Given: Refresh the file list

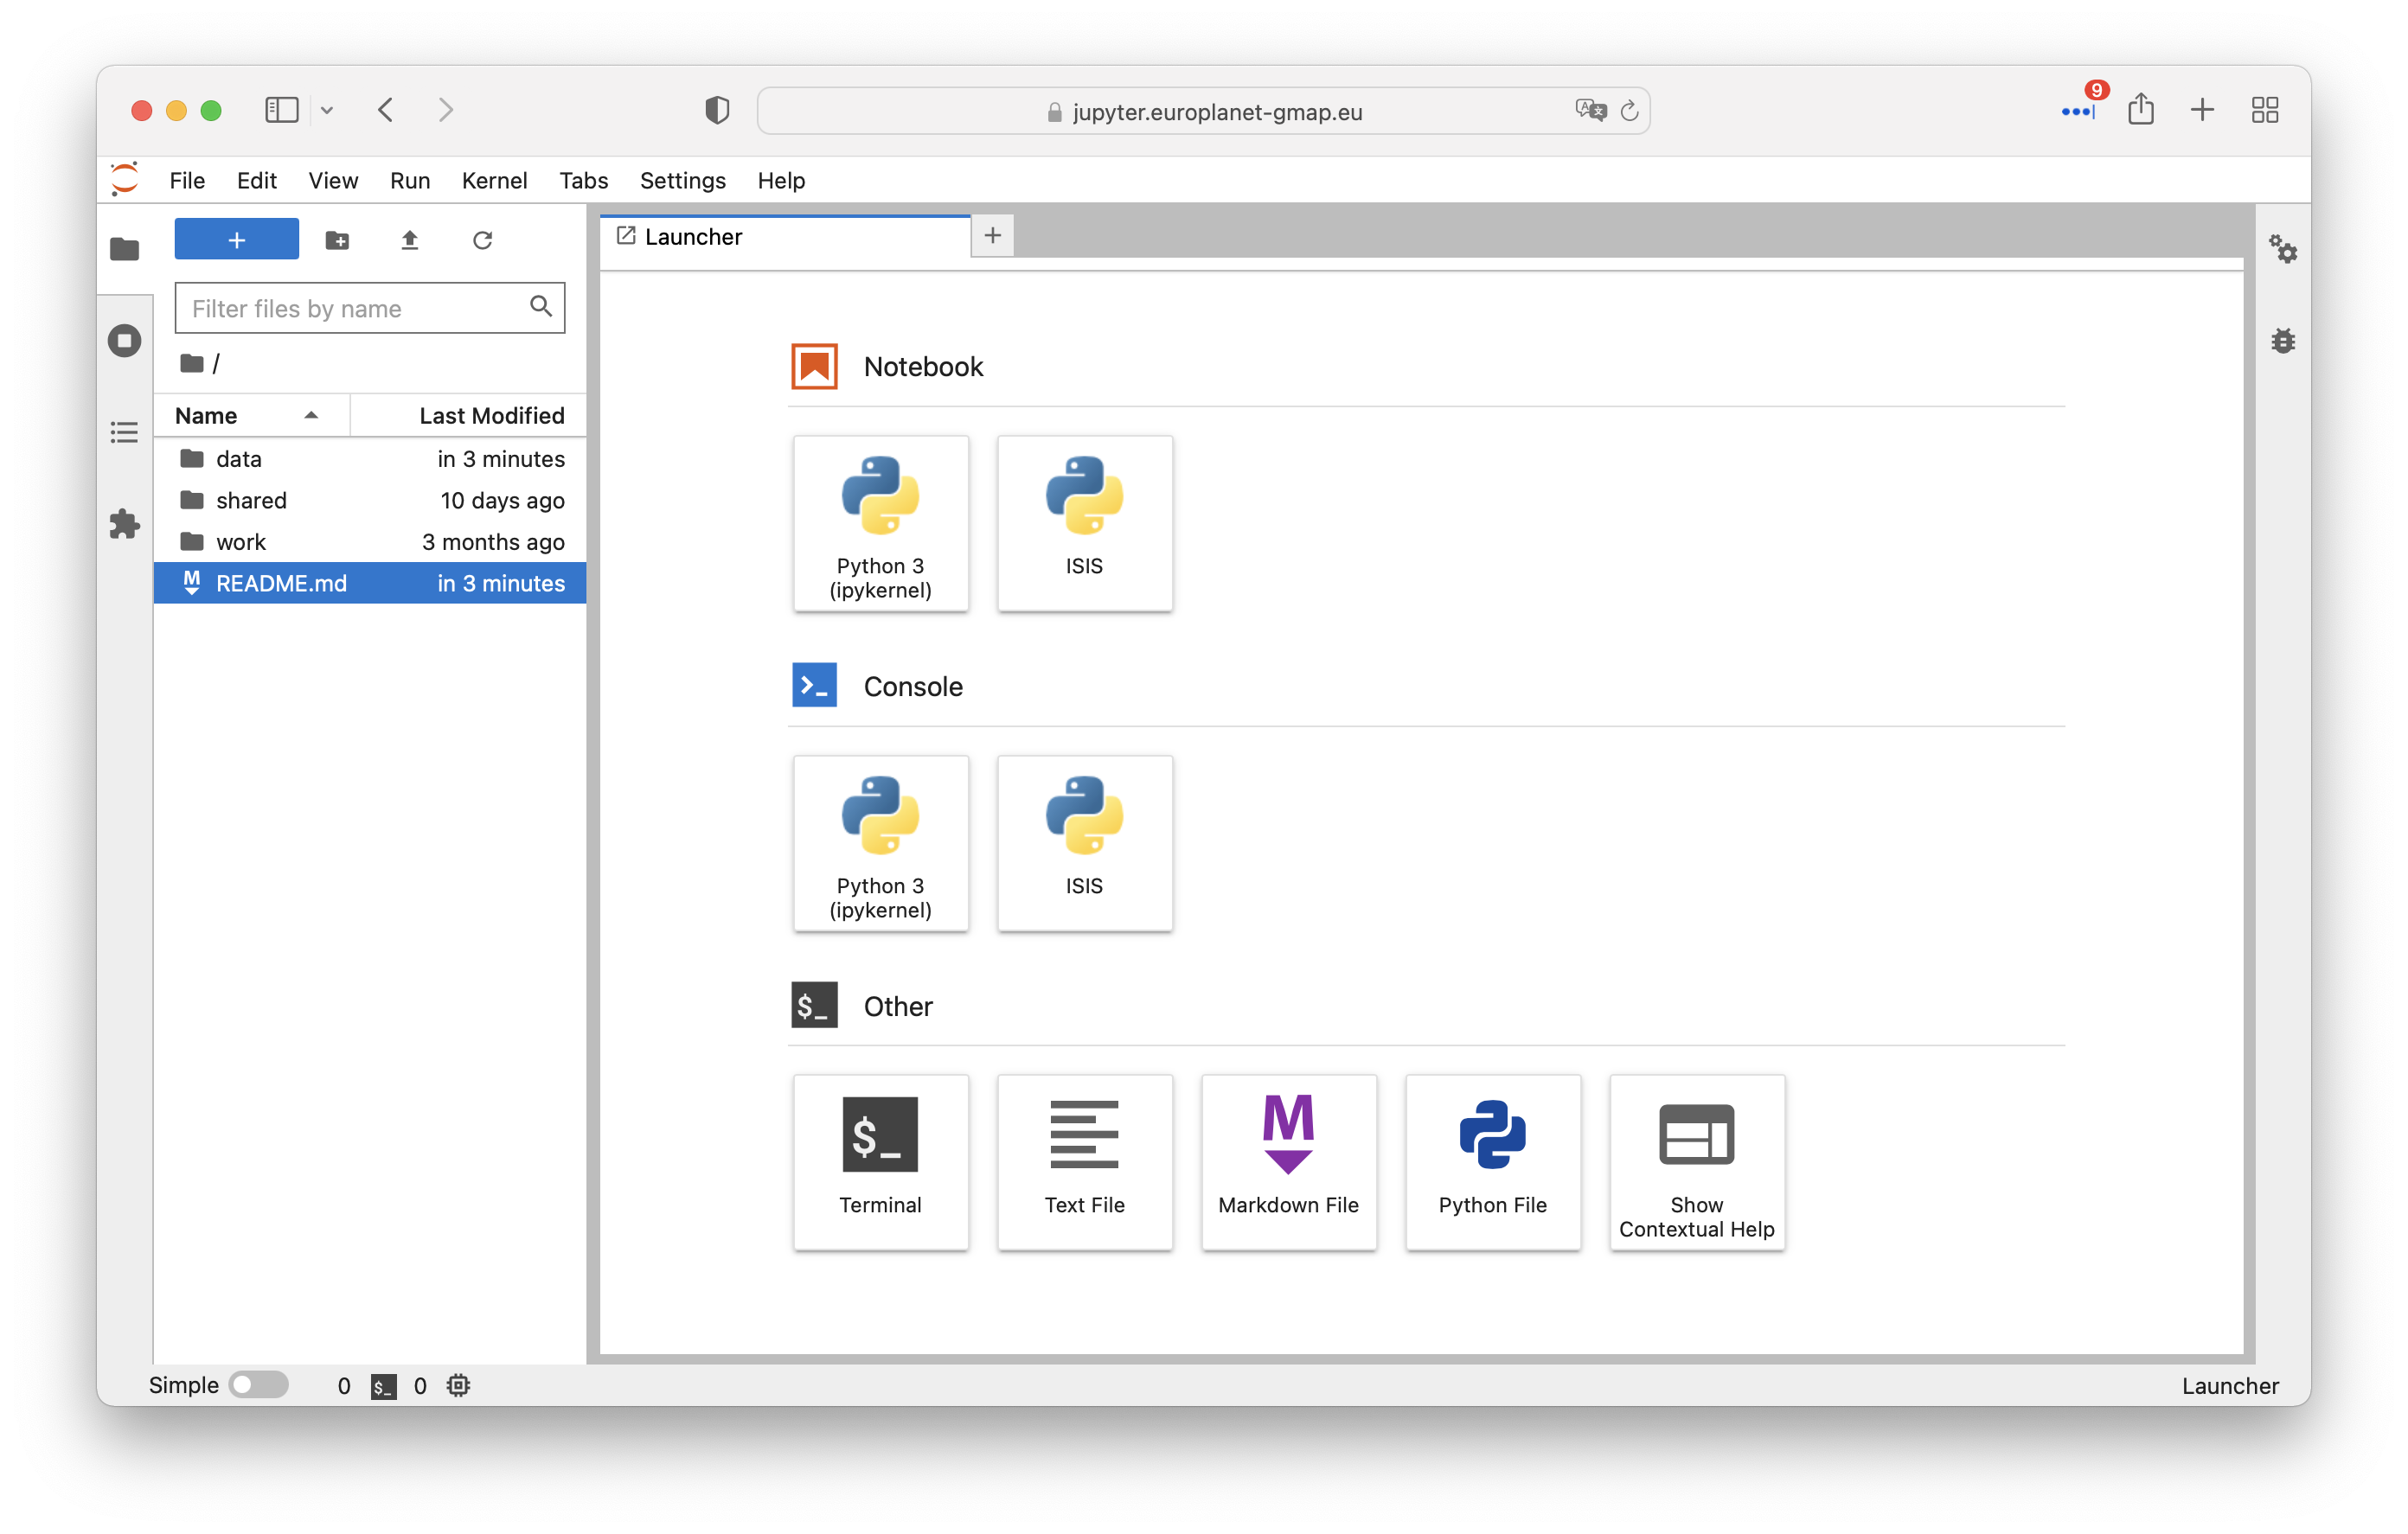Looking at the screenshot, I should click(482, 240).
